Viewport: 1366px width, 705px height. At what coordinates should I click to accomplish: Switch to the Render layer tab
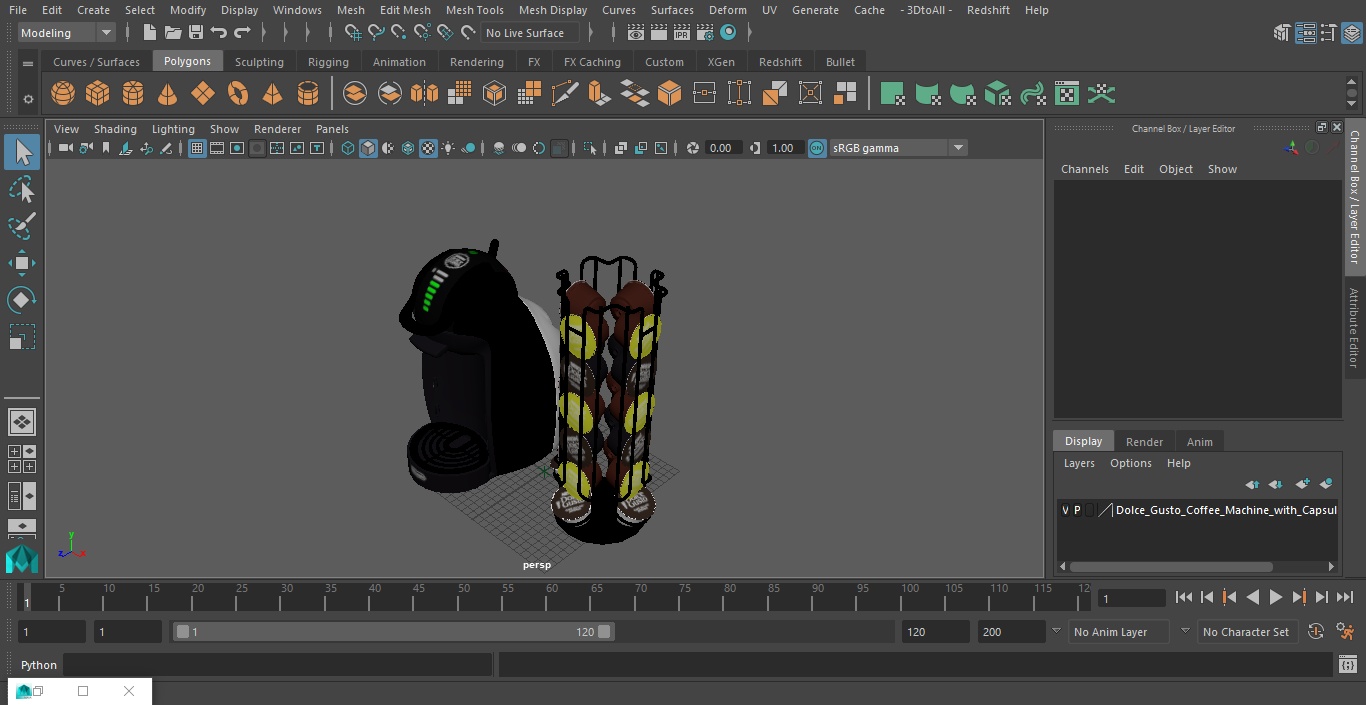(x=1144, y=442)
